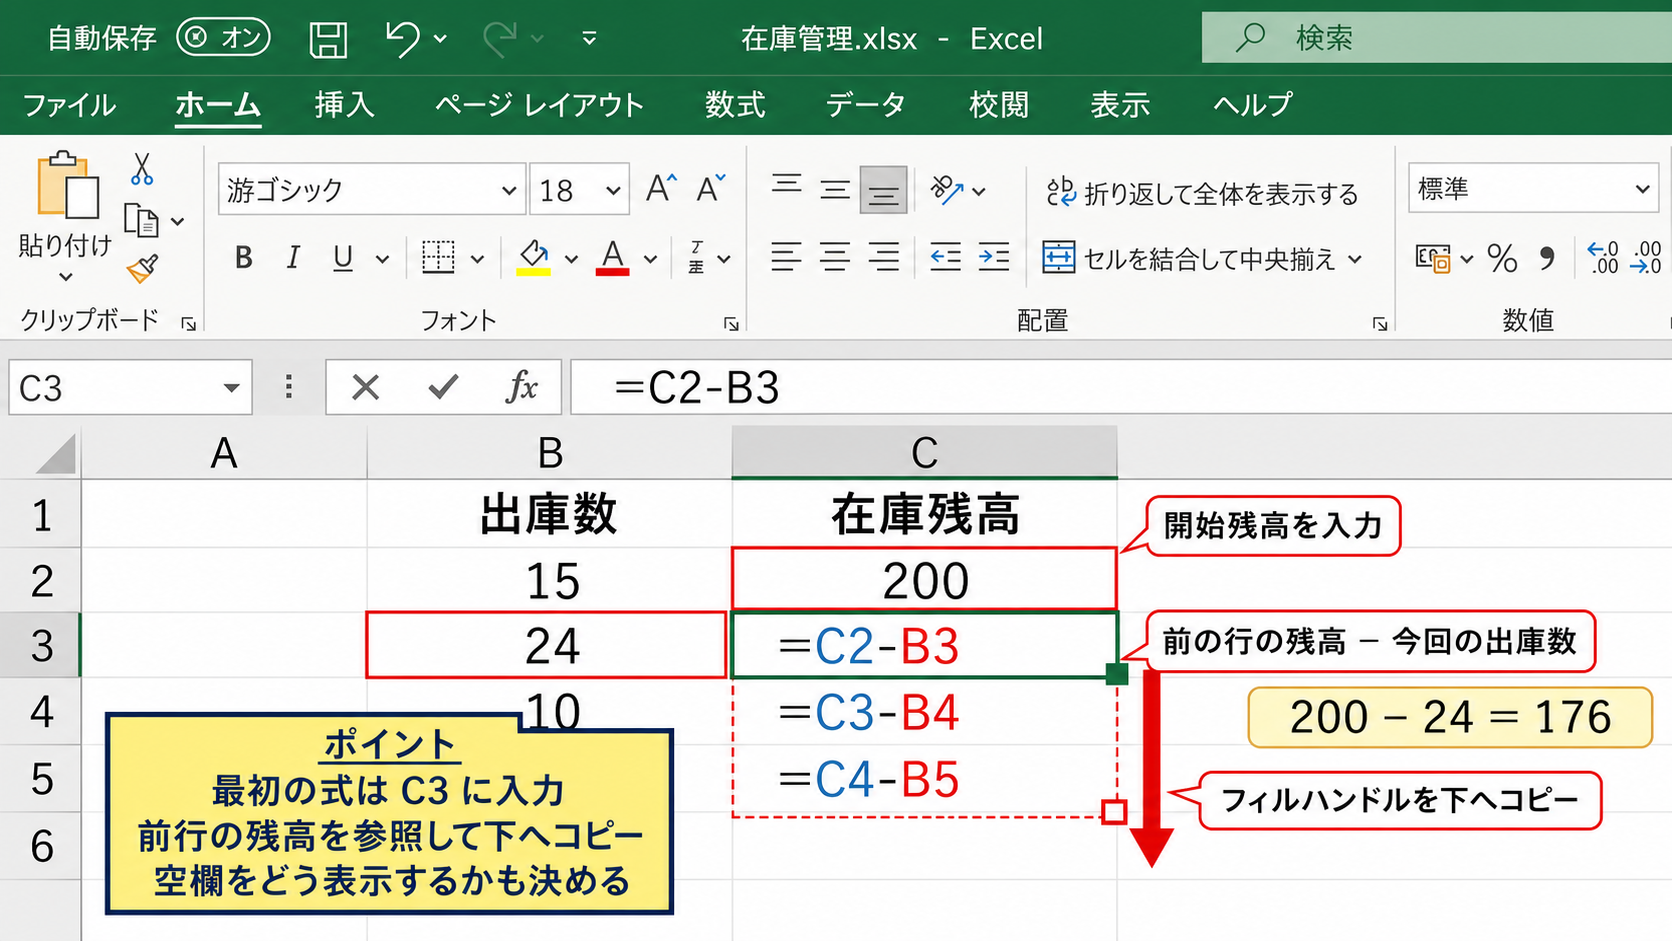
Task: Open the 配置 dialog launcher
Action: click(x=1380, y=323)
